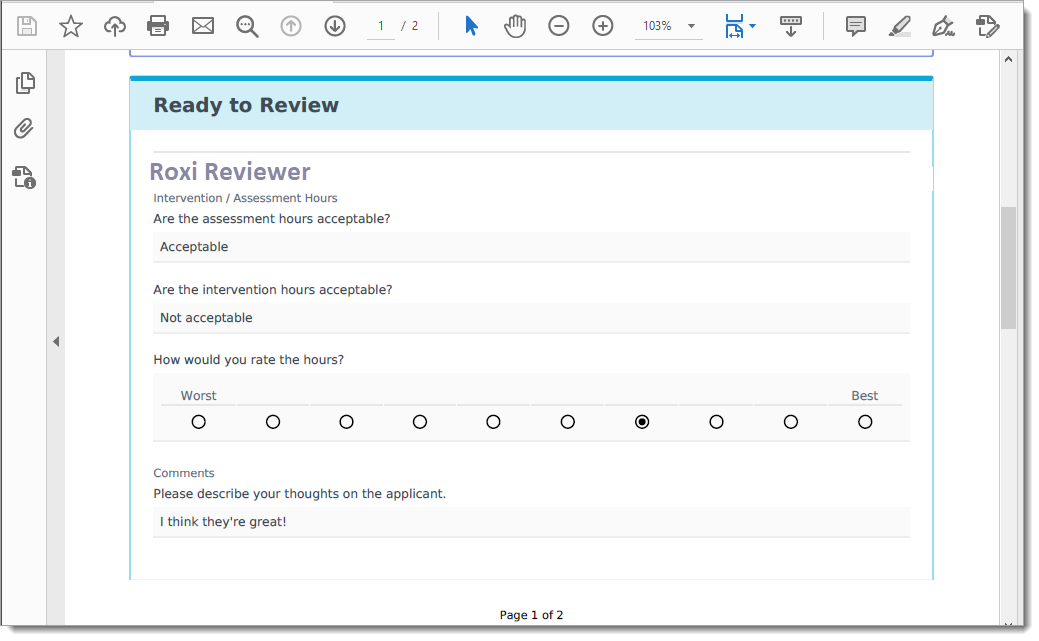Click the scrolling mode keyboard icon
Screen dimensions: 1039x641
click(790, 27)
